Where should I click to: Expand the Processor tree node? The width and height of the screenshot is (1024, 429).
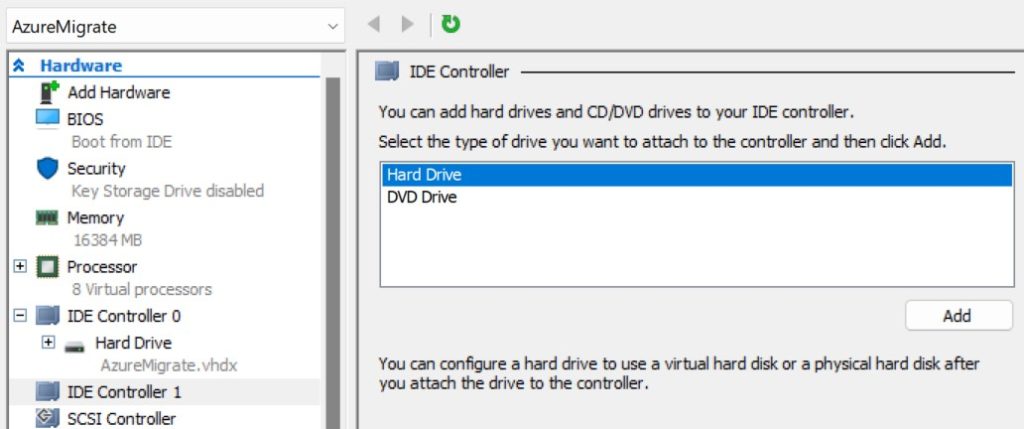tap(20, 267)
